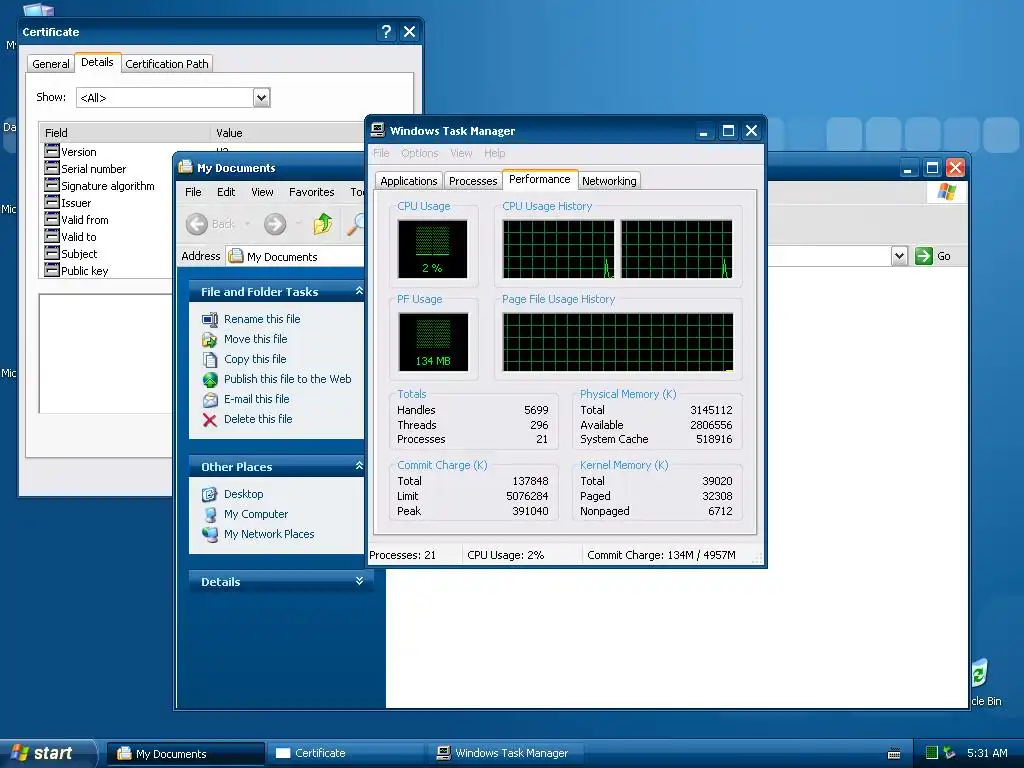Select the Valid to row
The height and width of the screenshot is (768, 1024).
click(x=108, y=236)
